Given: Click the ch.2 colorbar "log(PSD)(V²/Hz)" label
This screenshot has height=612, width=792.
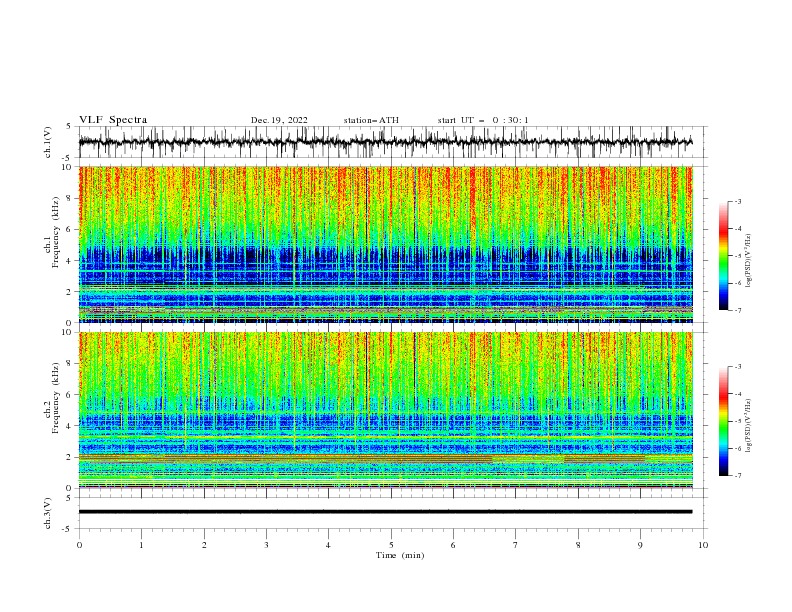Looking at the screenshot, I should pos(748,426).
